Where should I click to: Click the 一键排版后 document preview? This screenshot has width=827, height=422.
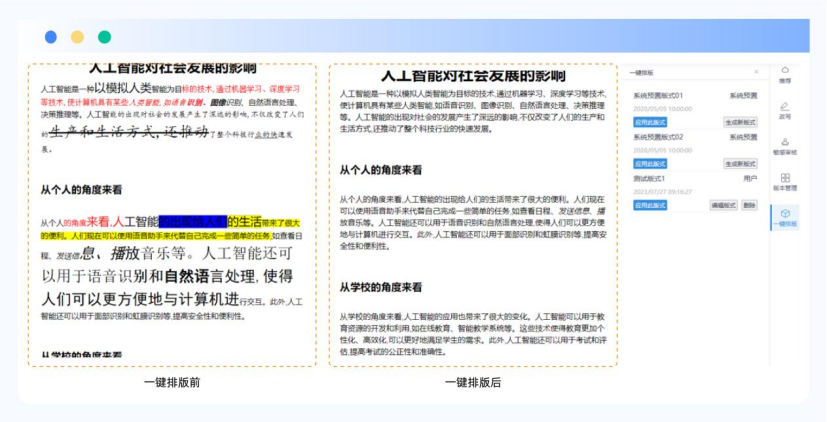point(472,215)
